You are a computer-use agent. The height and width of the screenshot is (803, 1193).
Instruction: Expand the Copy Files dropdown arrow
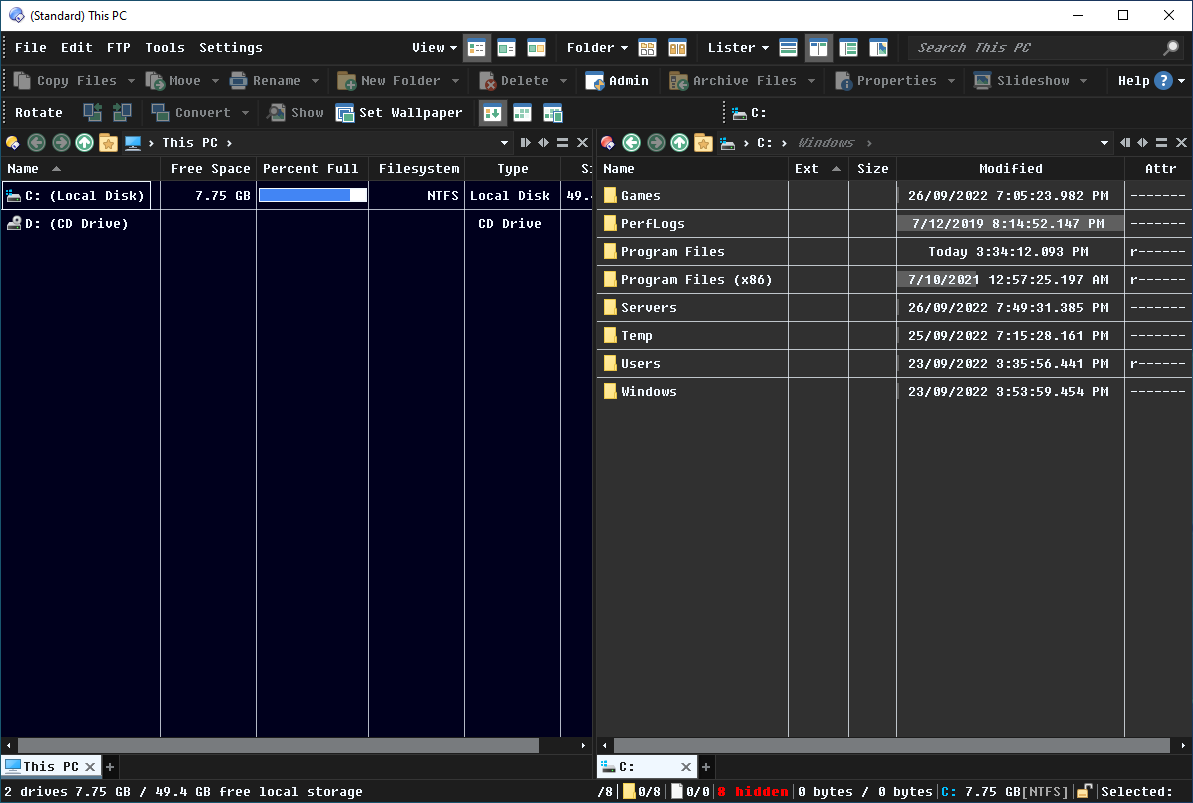(x=132, y=81)
